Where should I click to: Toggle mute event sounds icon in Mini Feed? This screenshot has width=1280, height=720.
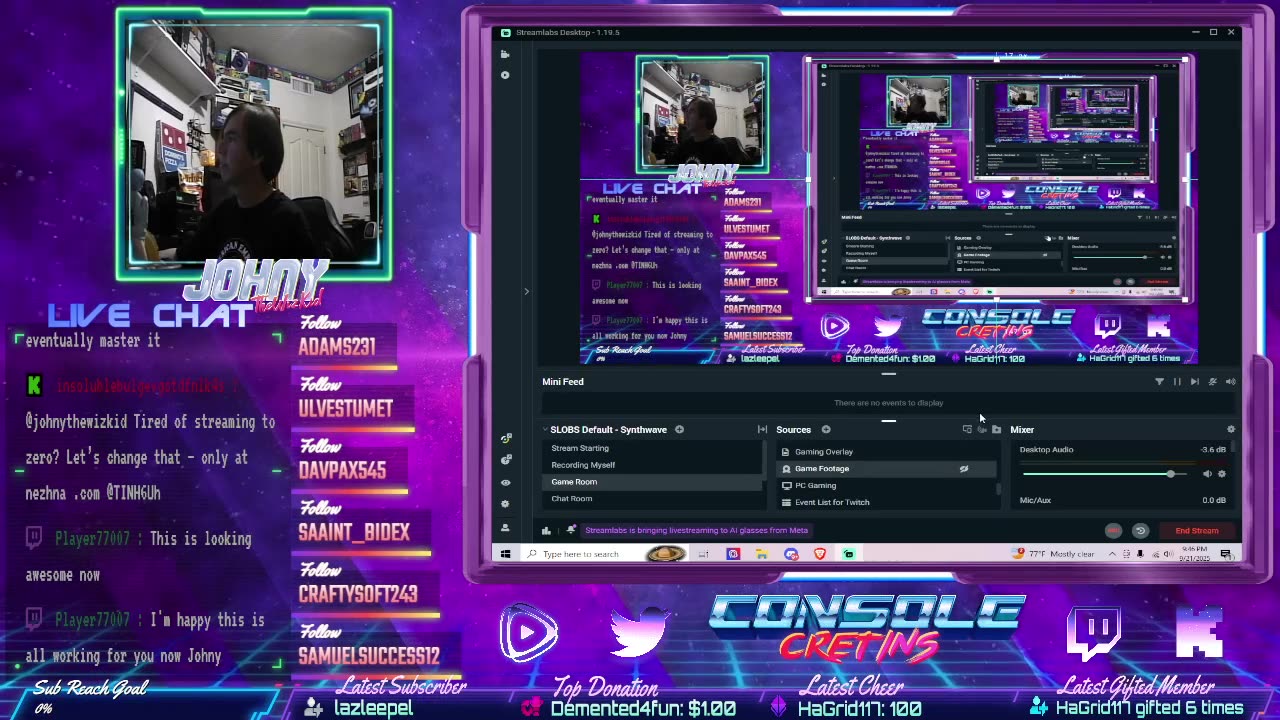tap(1213, 382)
